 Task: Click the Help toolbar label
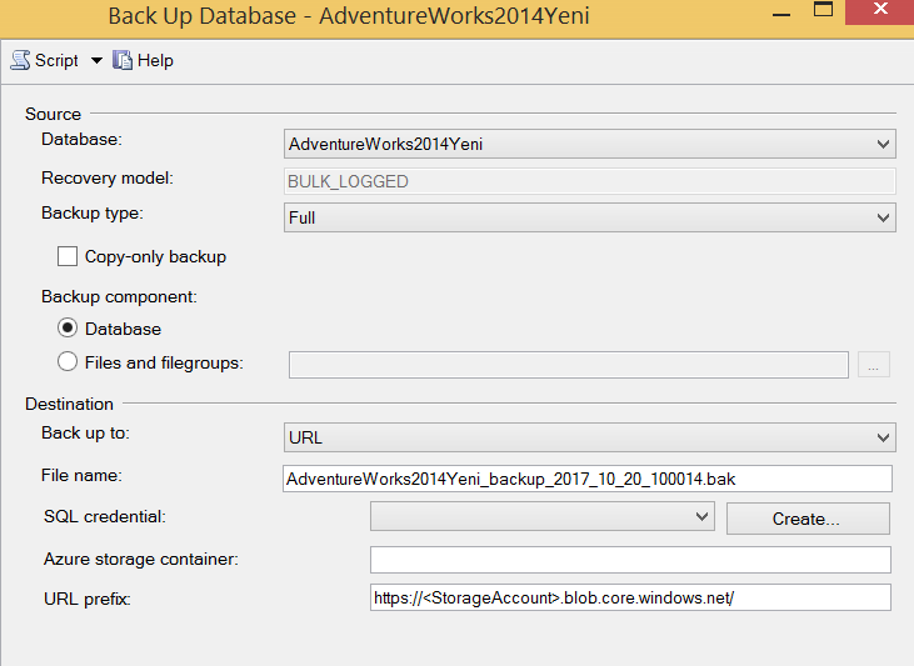click(x=155, y=61)
